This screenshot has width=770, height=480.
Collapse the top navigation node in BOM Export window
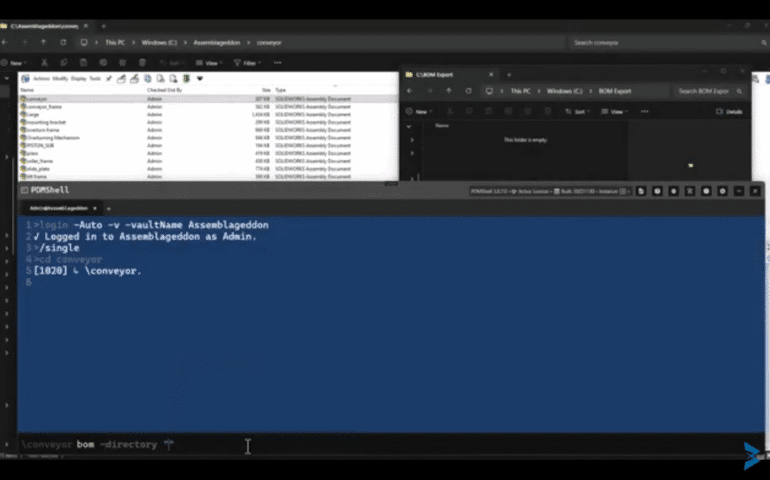pos(409,126)
